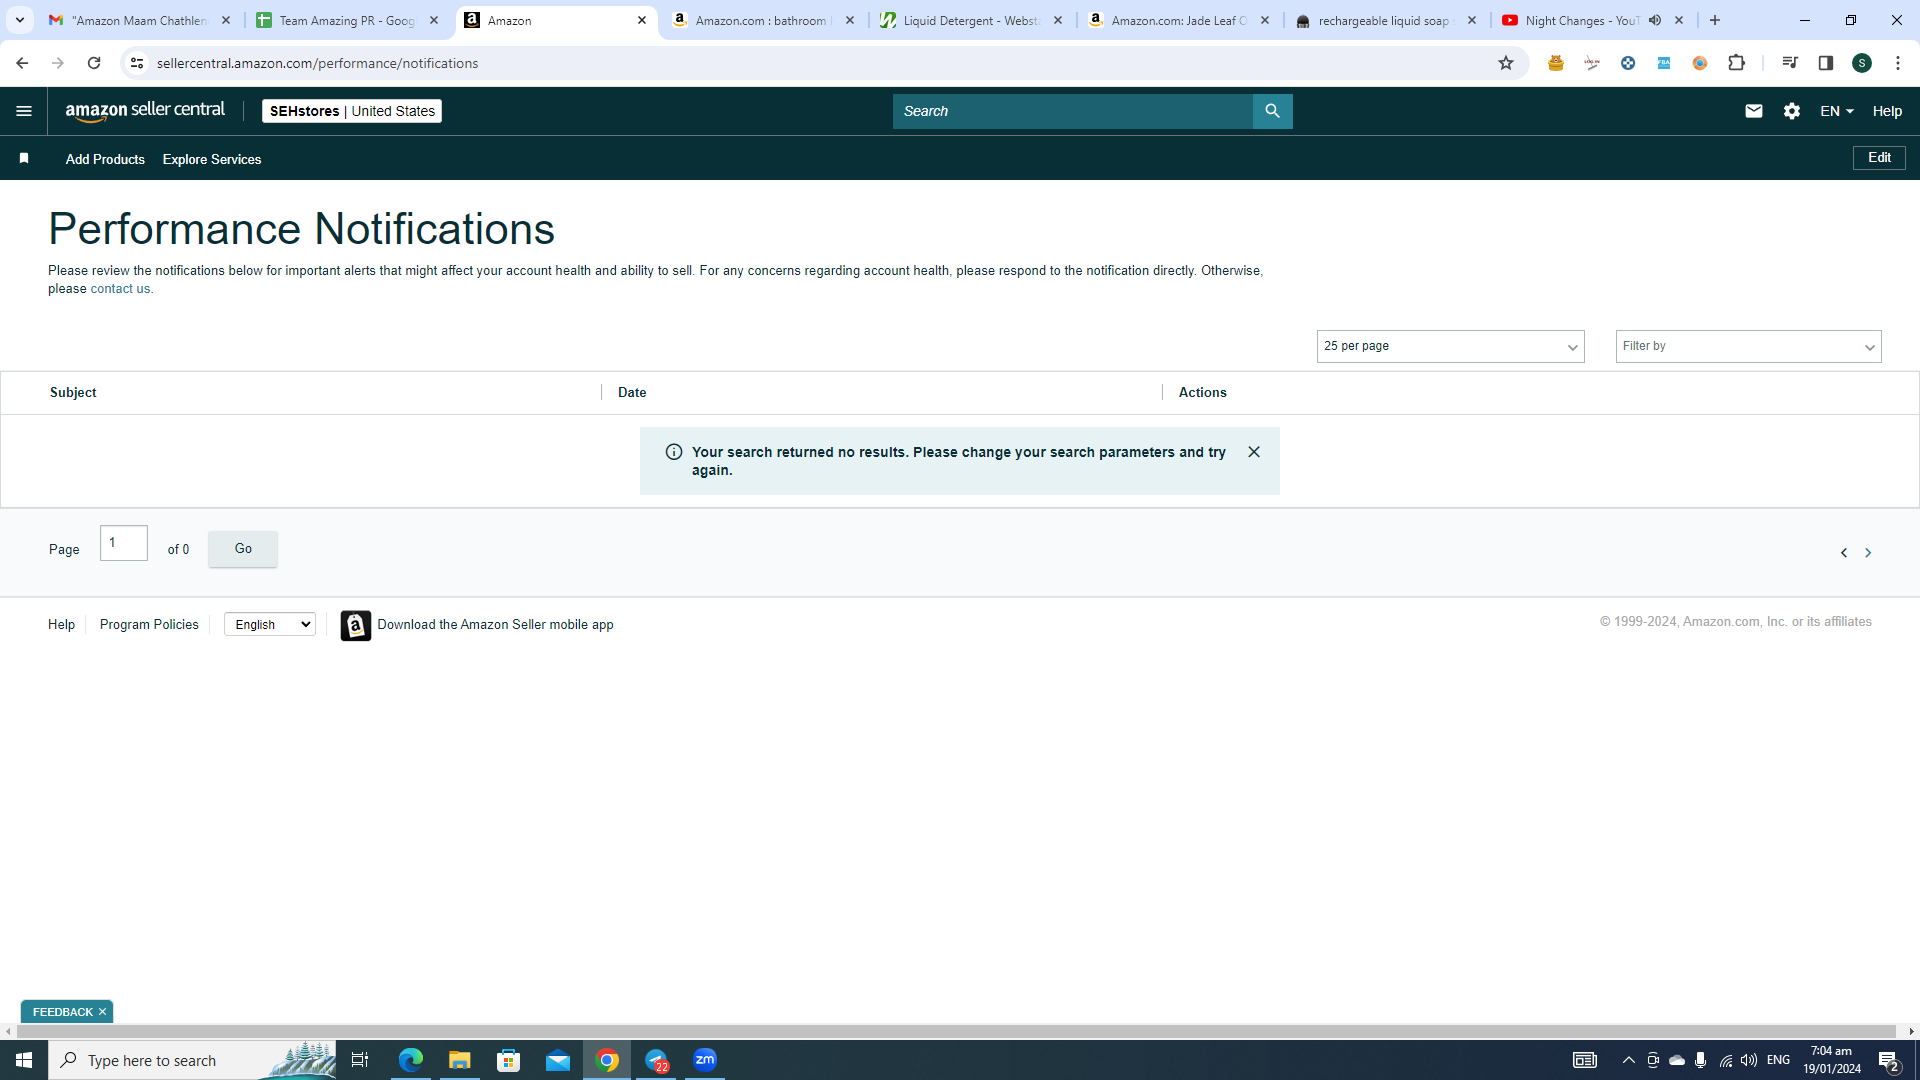The width and height of the screenshot is (1920, 1080).
Task: Open the SEHstores United States account switcher
Action: coord(352,111)
